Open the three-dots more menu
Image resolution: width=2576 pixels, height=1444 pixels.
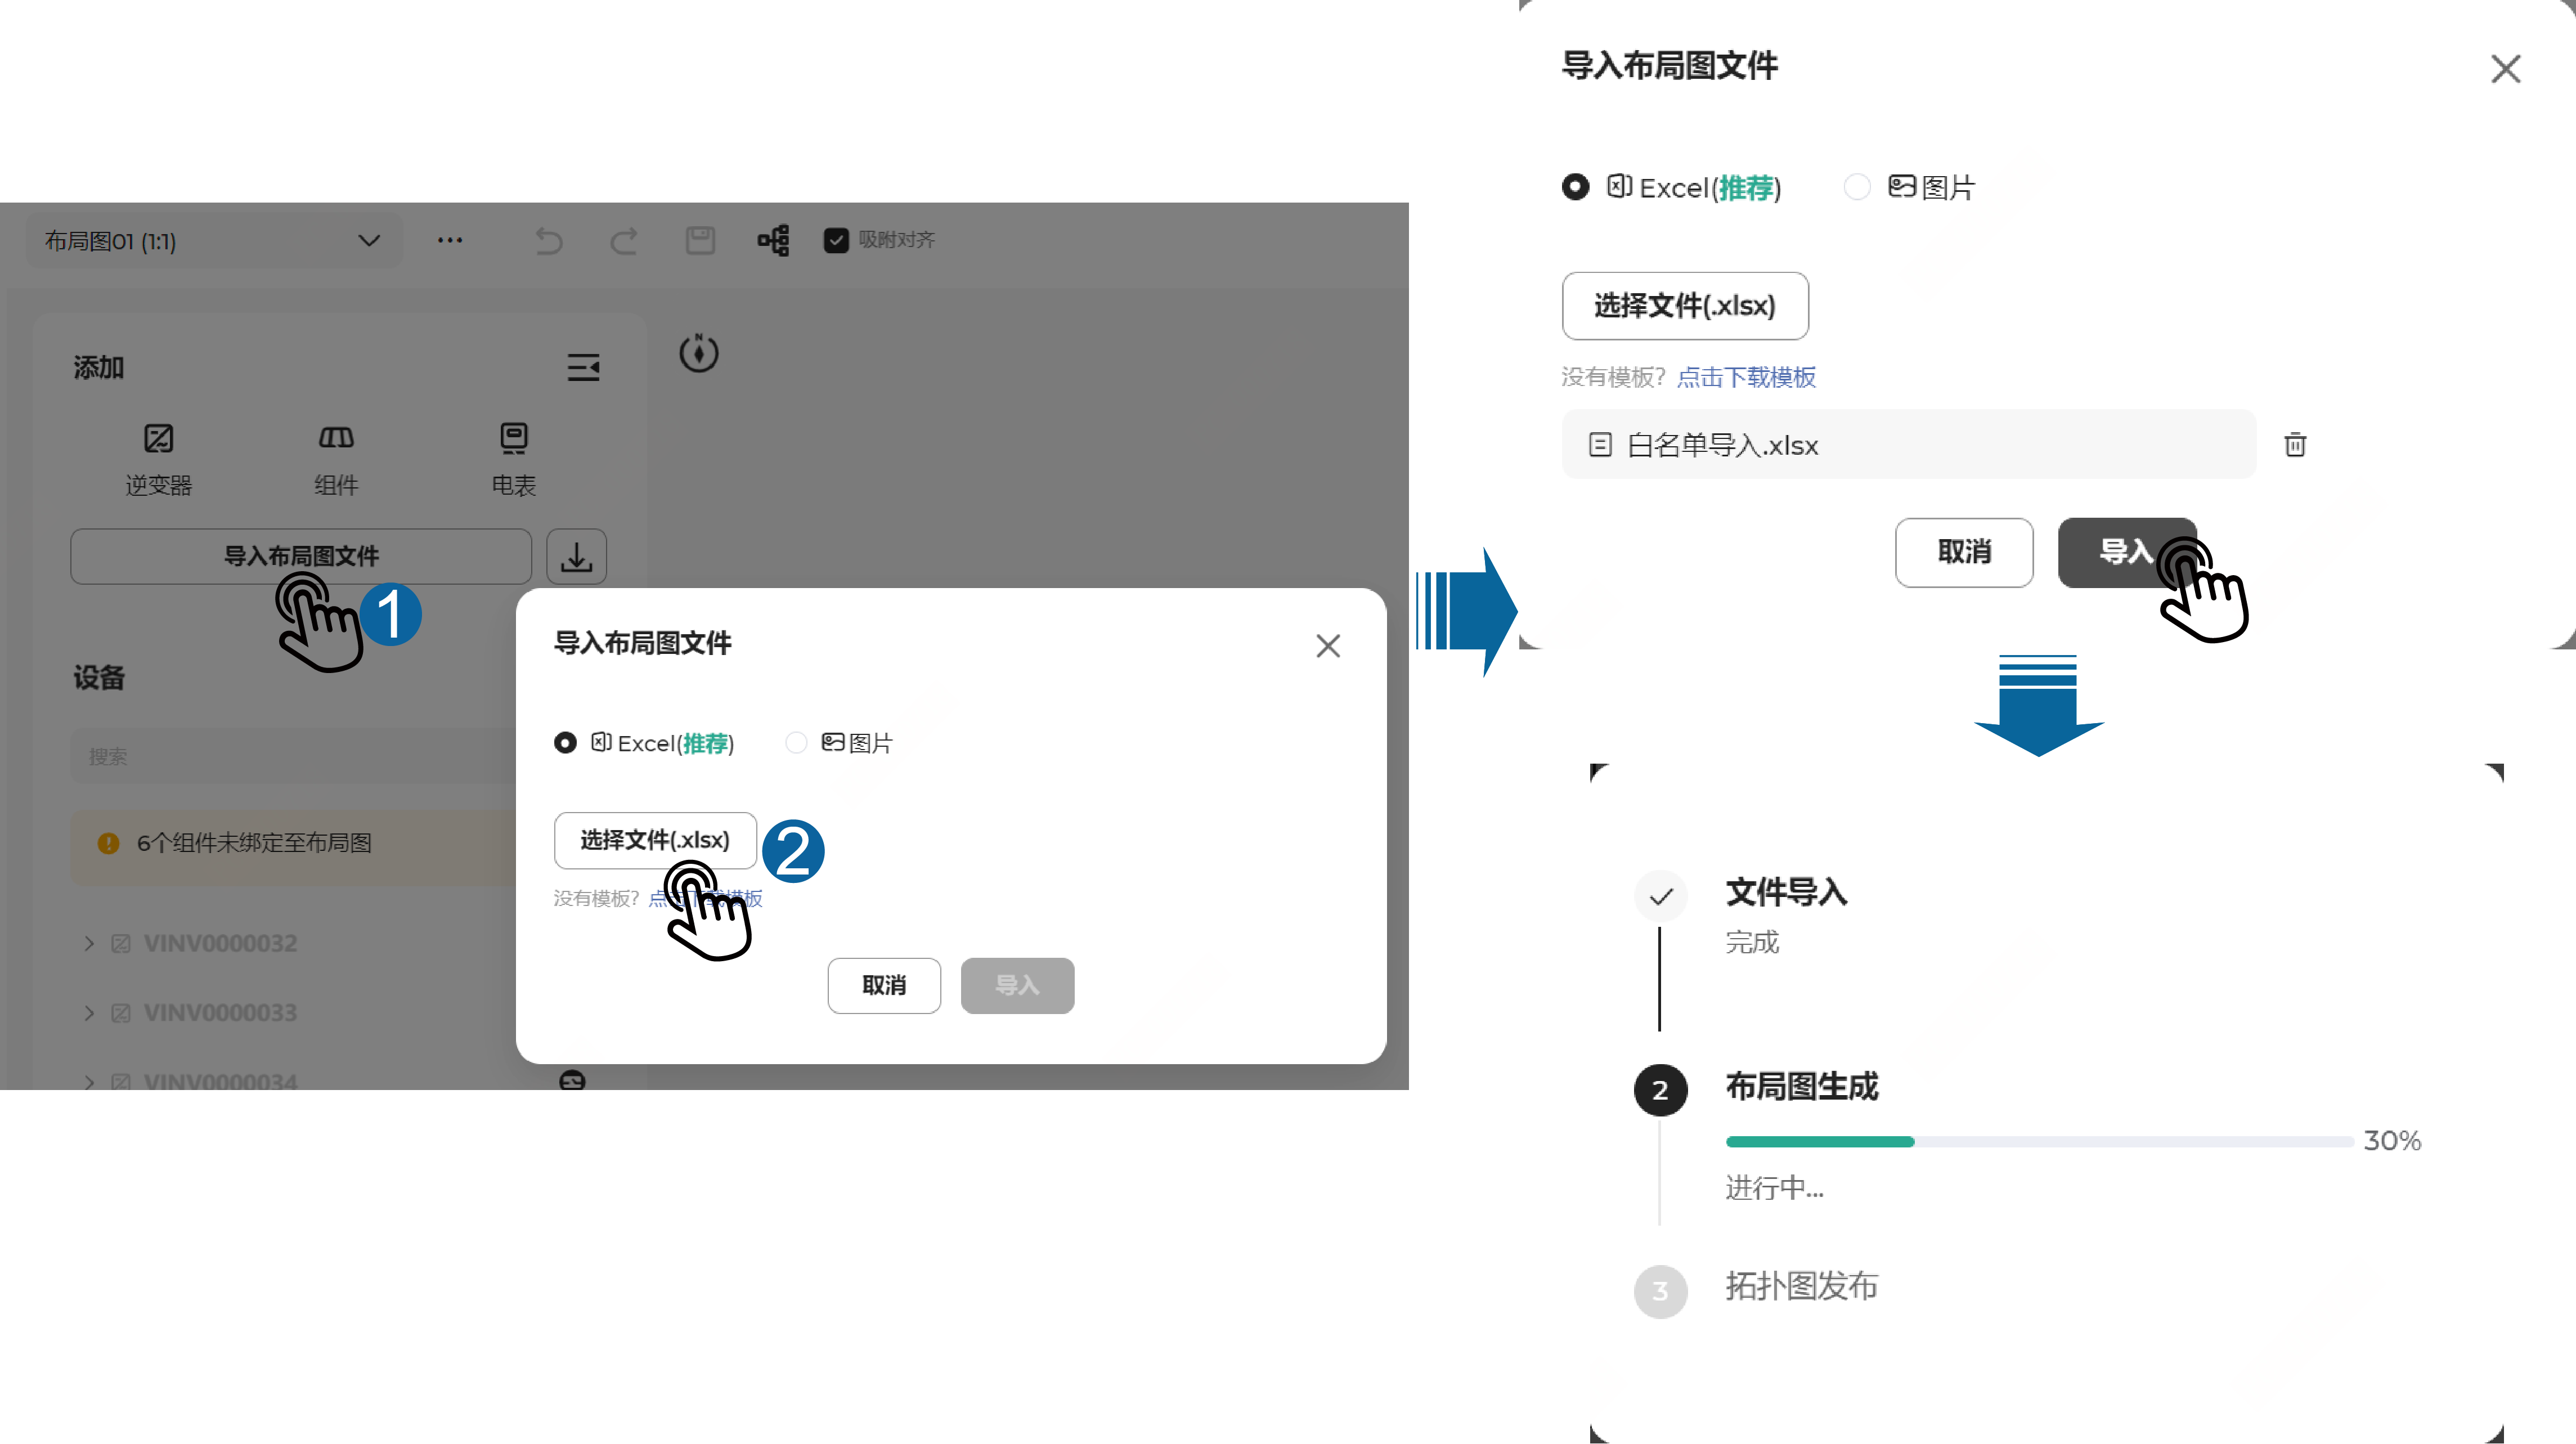pos(450,240)
